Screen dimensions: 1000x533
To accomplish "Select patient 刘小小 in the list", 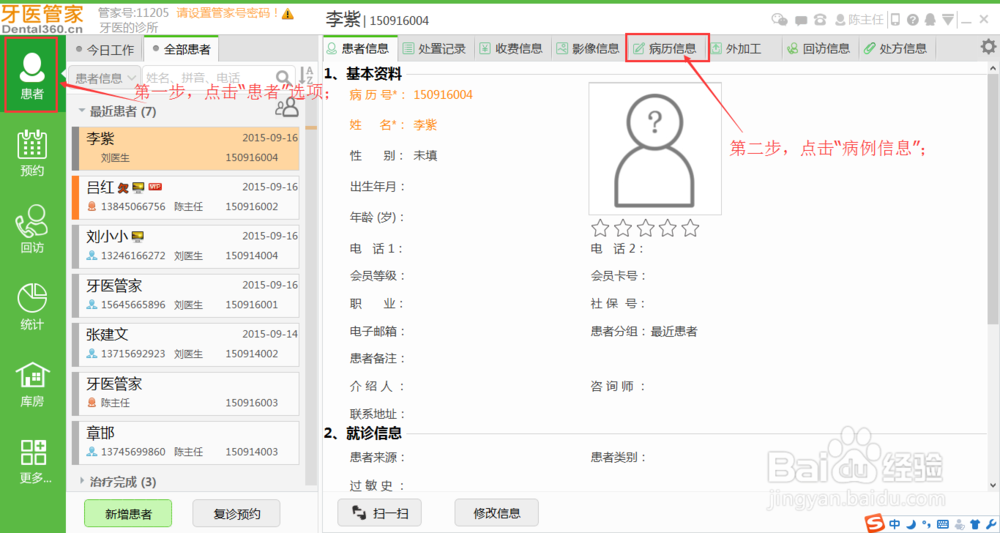I will [x=186, y=246].
